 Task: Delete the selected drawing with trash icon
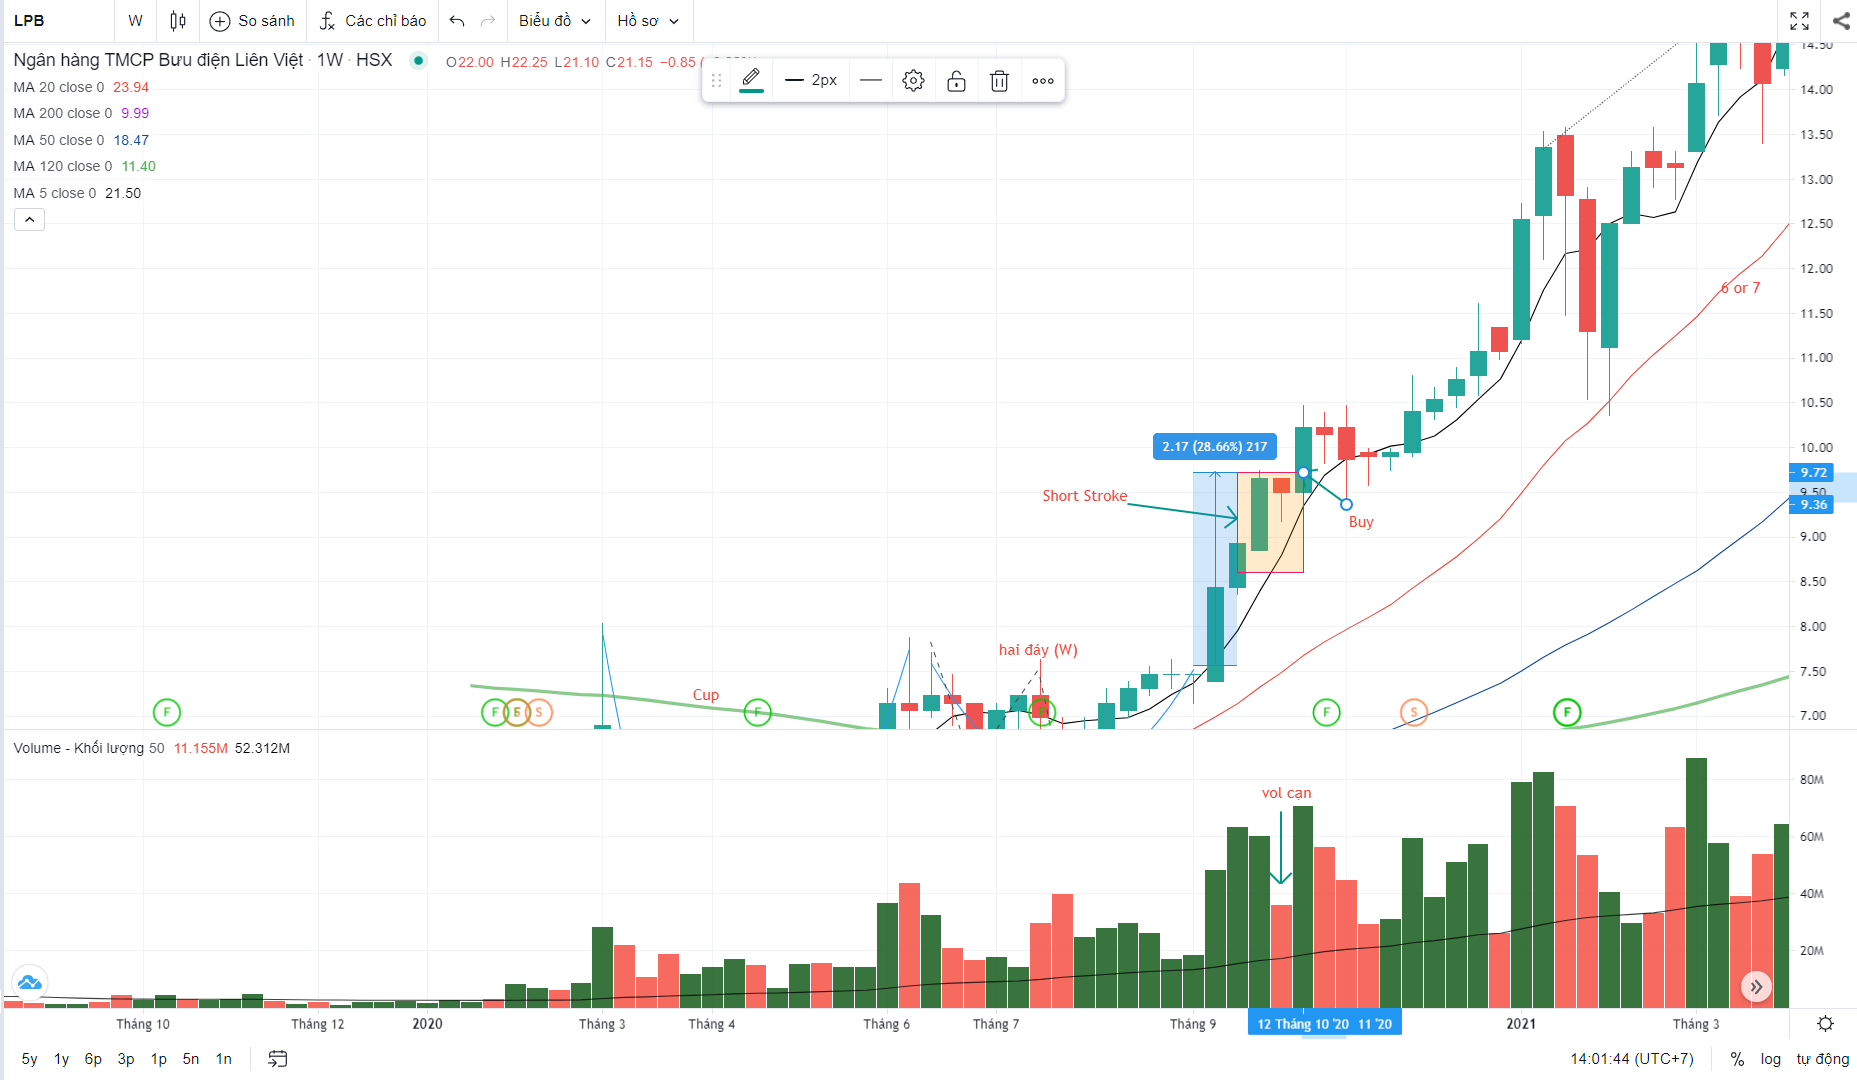point(999,81)
